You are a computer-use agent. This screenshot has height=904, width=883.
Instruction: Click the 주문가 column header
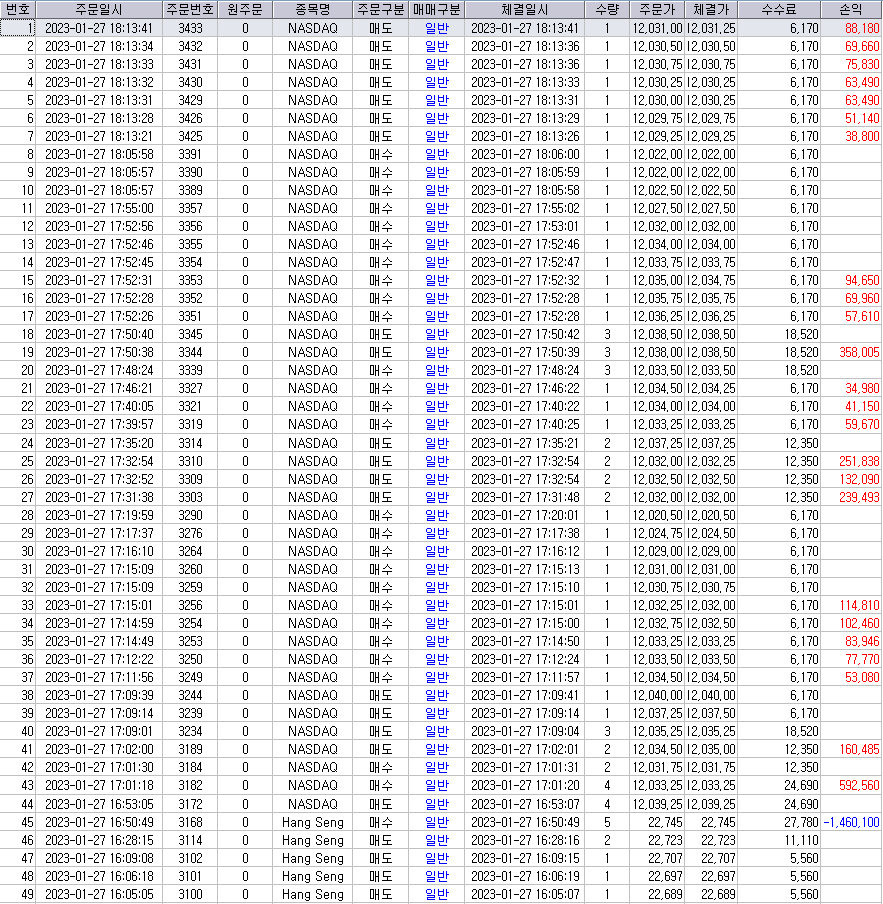coord(657,9)
